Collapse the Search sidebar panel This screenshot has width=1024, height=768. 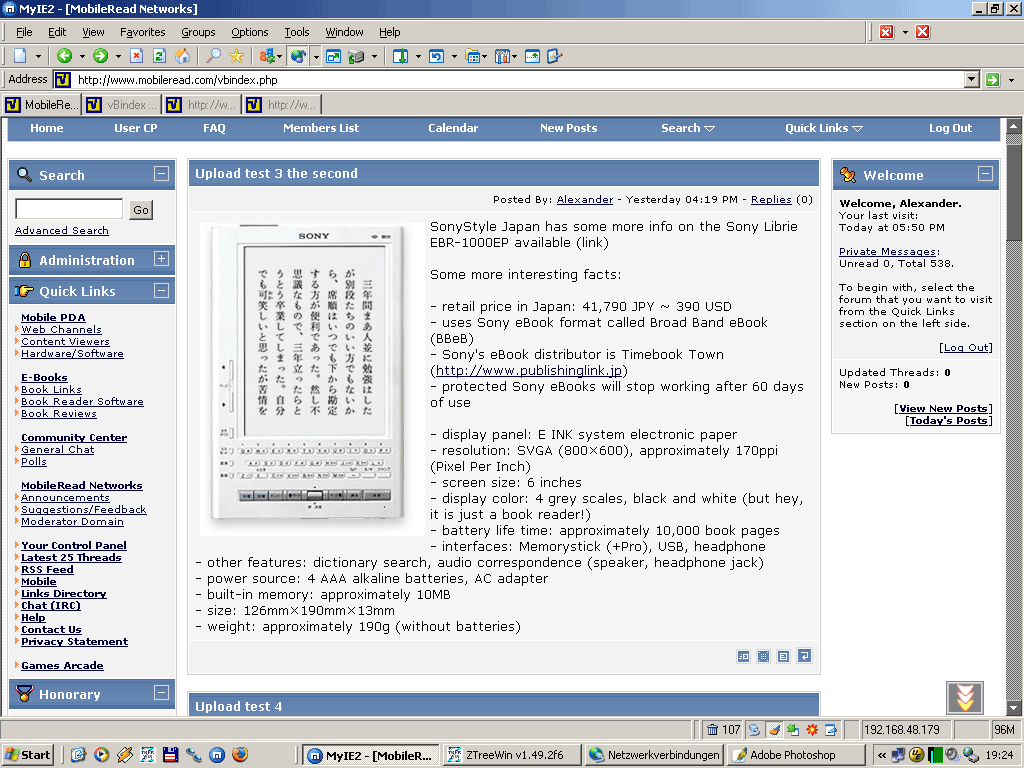coord(161,174)
